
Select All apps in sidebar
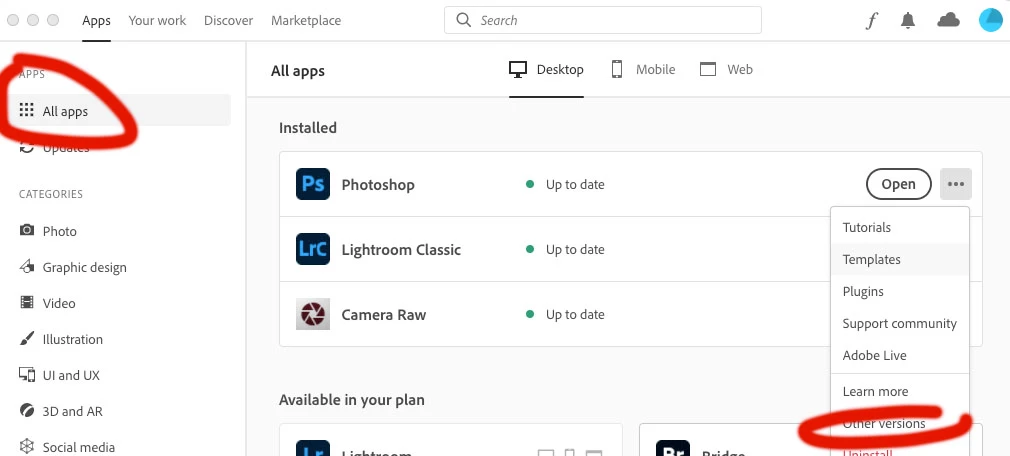click(121, 110)
